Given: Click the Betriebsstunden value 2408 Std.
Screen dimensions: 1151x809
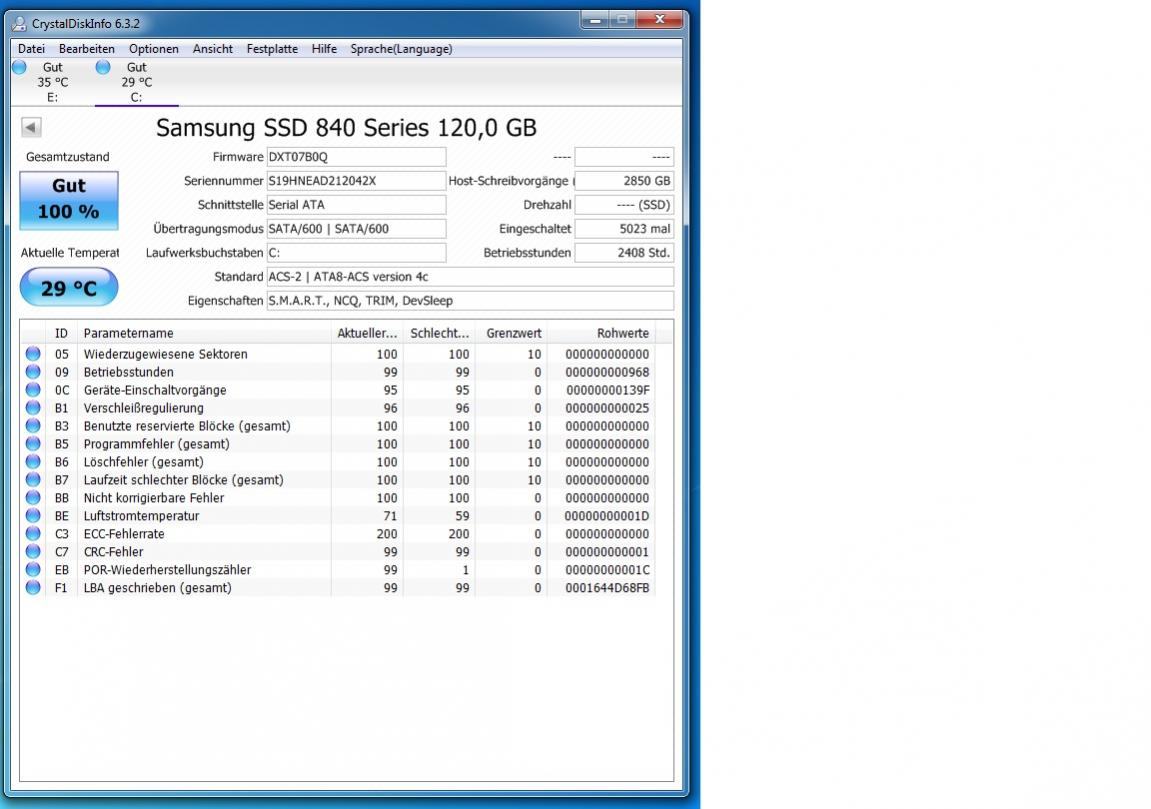Looking at the screenshot, I should click(624, 253).
